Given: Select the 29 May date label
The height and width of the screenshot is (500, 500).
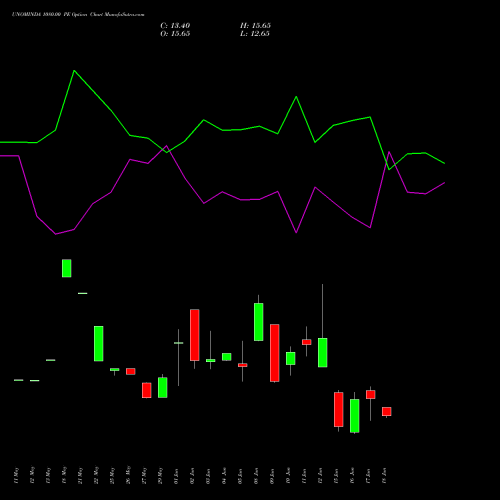Looking at the screenshot, I should [160, 476].
